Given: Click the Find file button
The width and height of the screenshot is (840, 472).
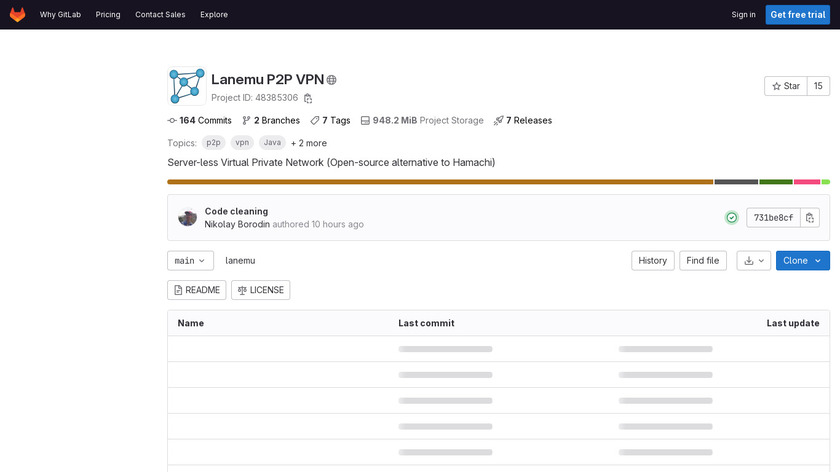Looking at the screenshot, I should 703,260.
